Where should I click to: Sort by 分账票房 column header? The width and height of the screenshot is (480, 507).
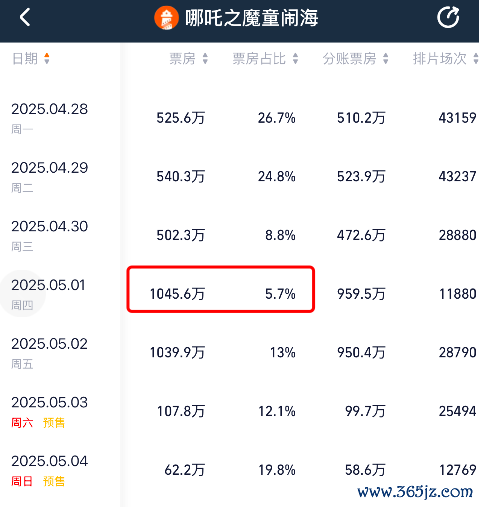[349, 59]
